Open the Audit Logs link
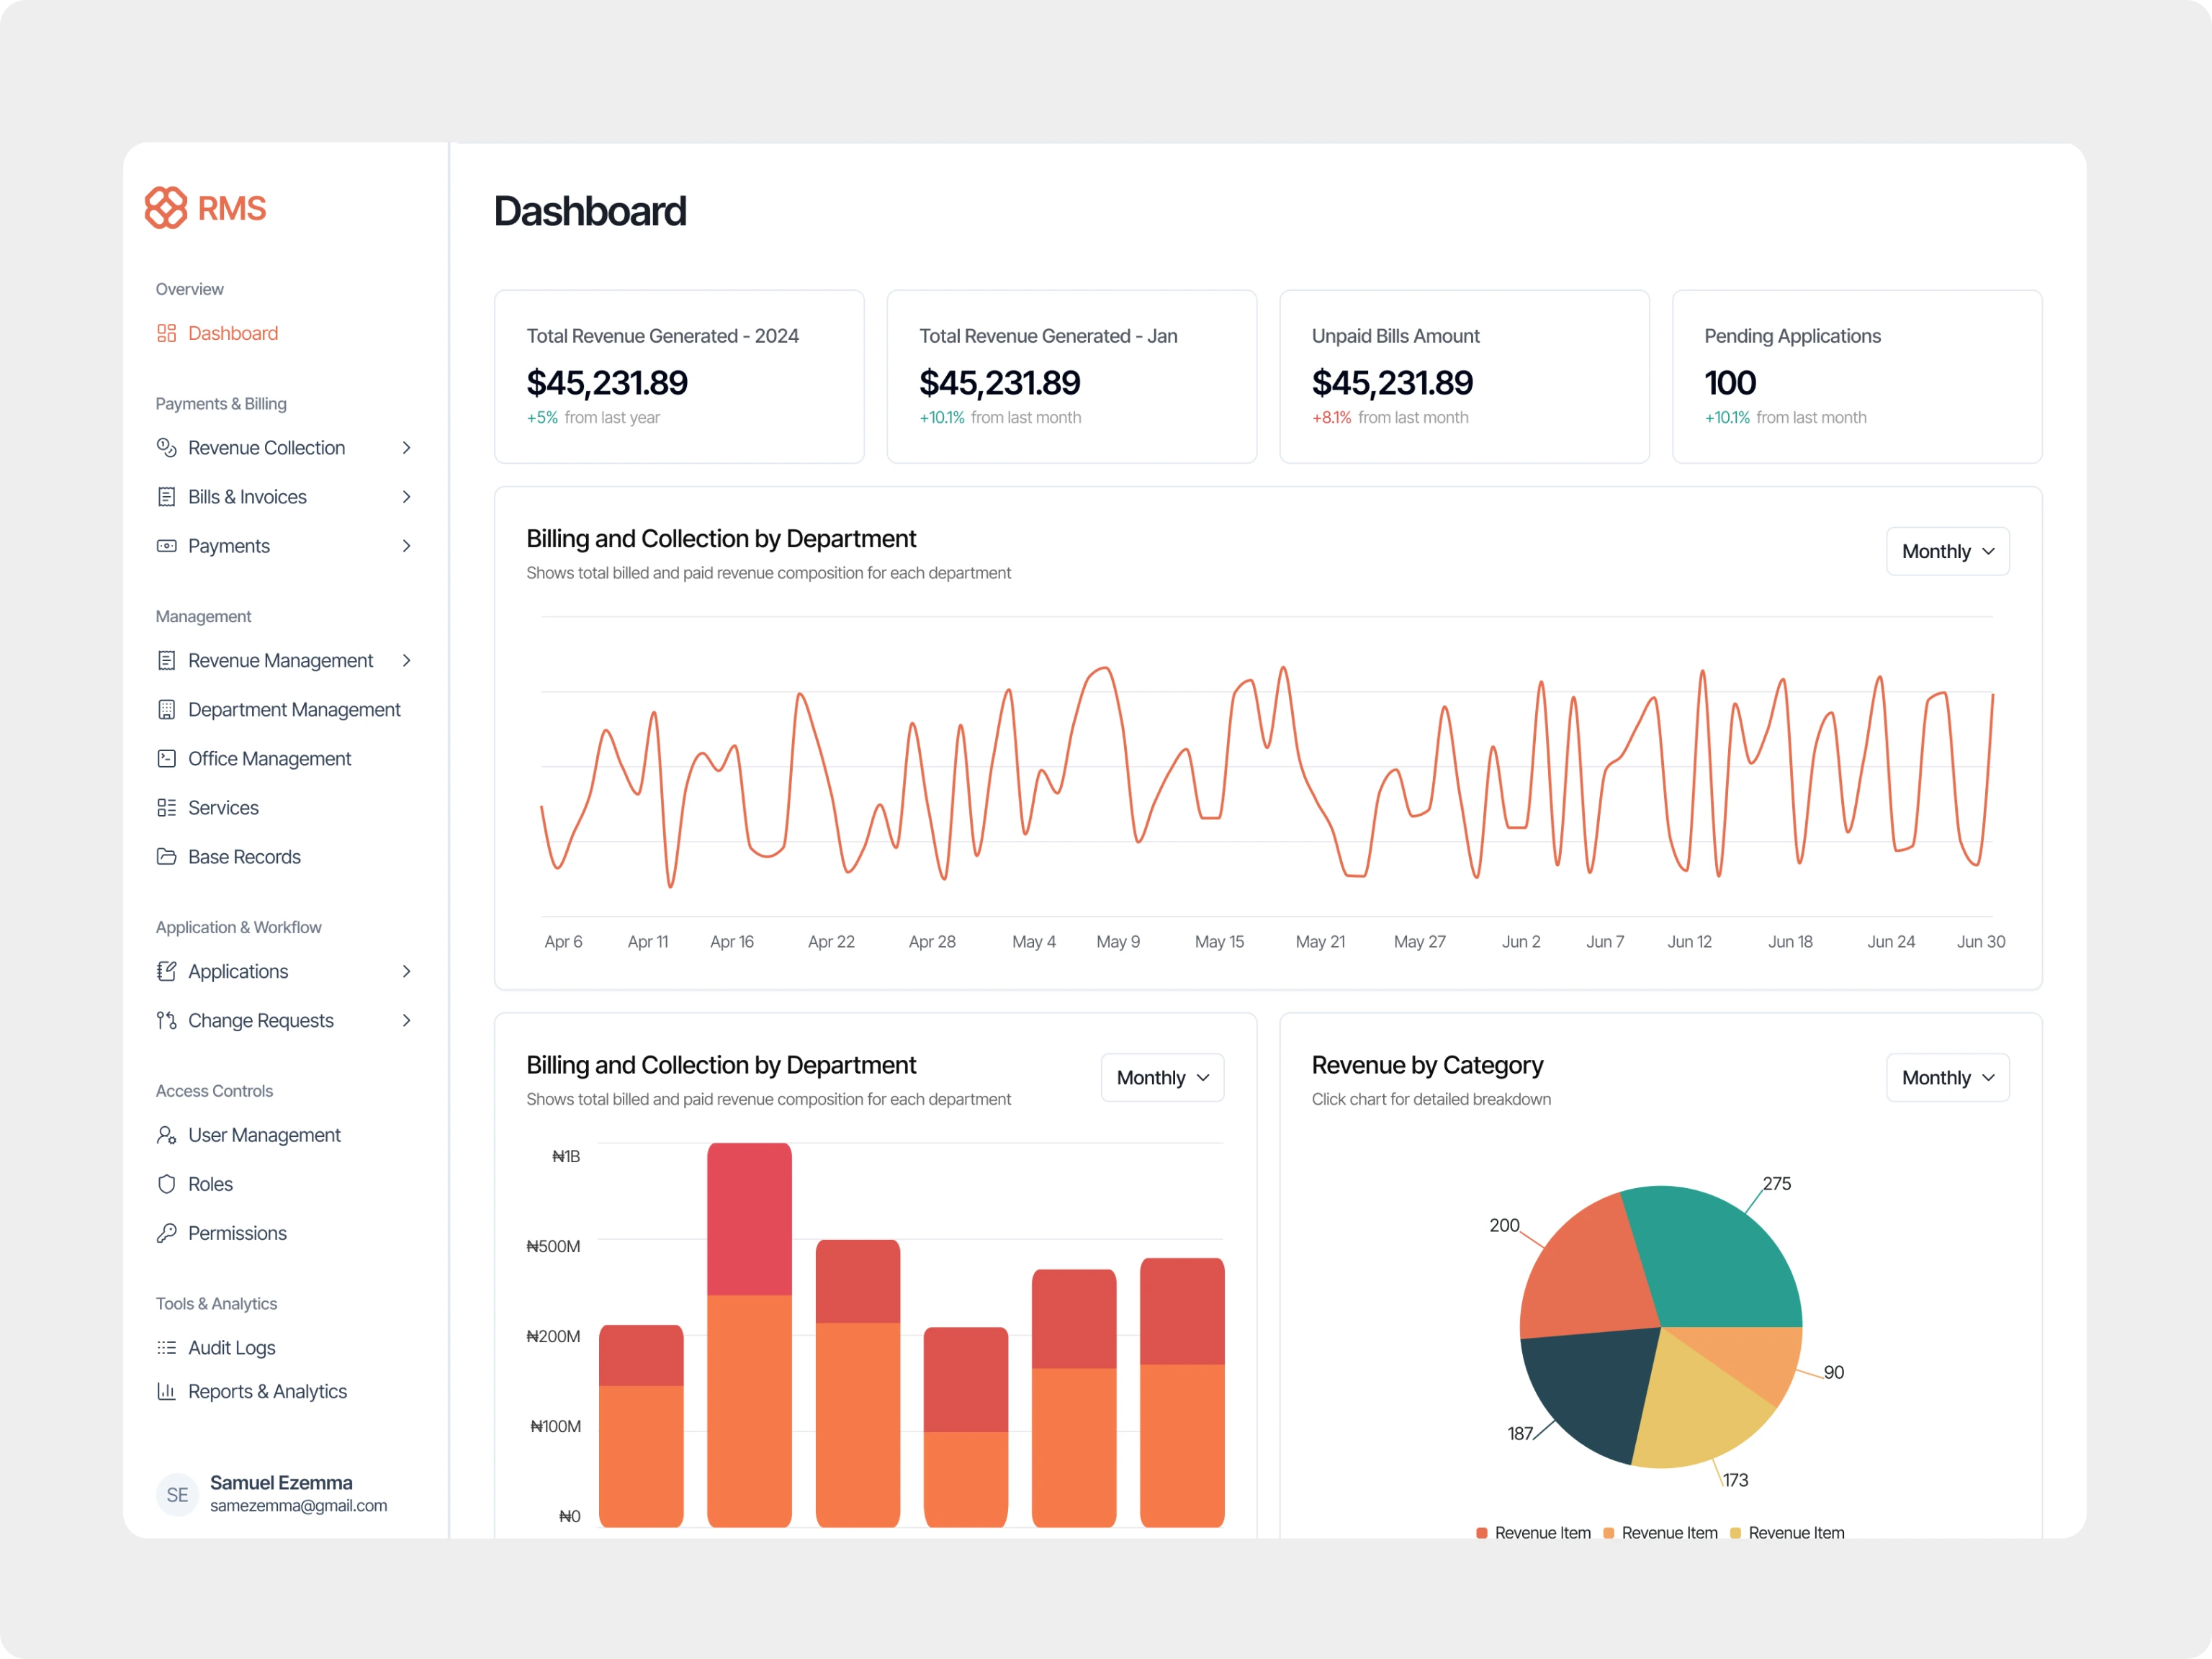Image resolution: width=2212 pixels, height=1659 pixels. tap(231, 1347)
